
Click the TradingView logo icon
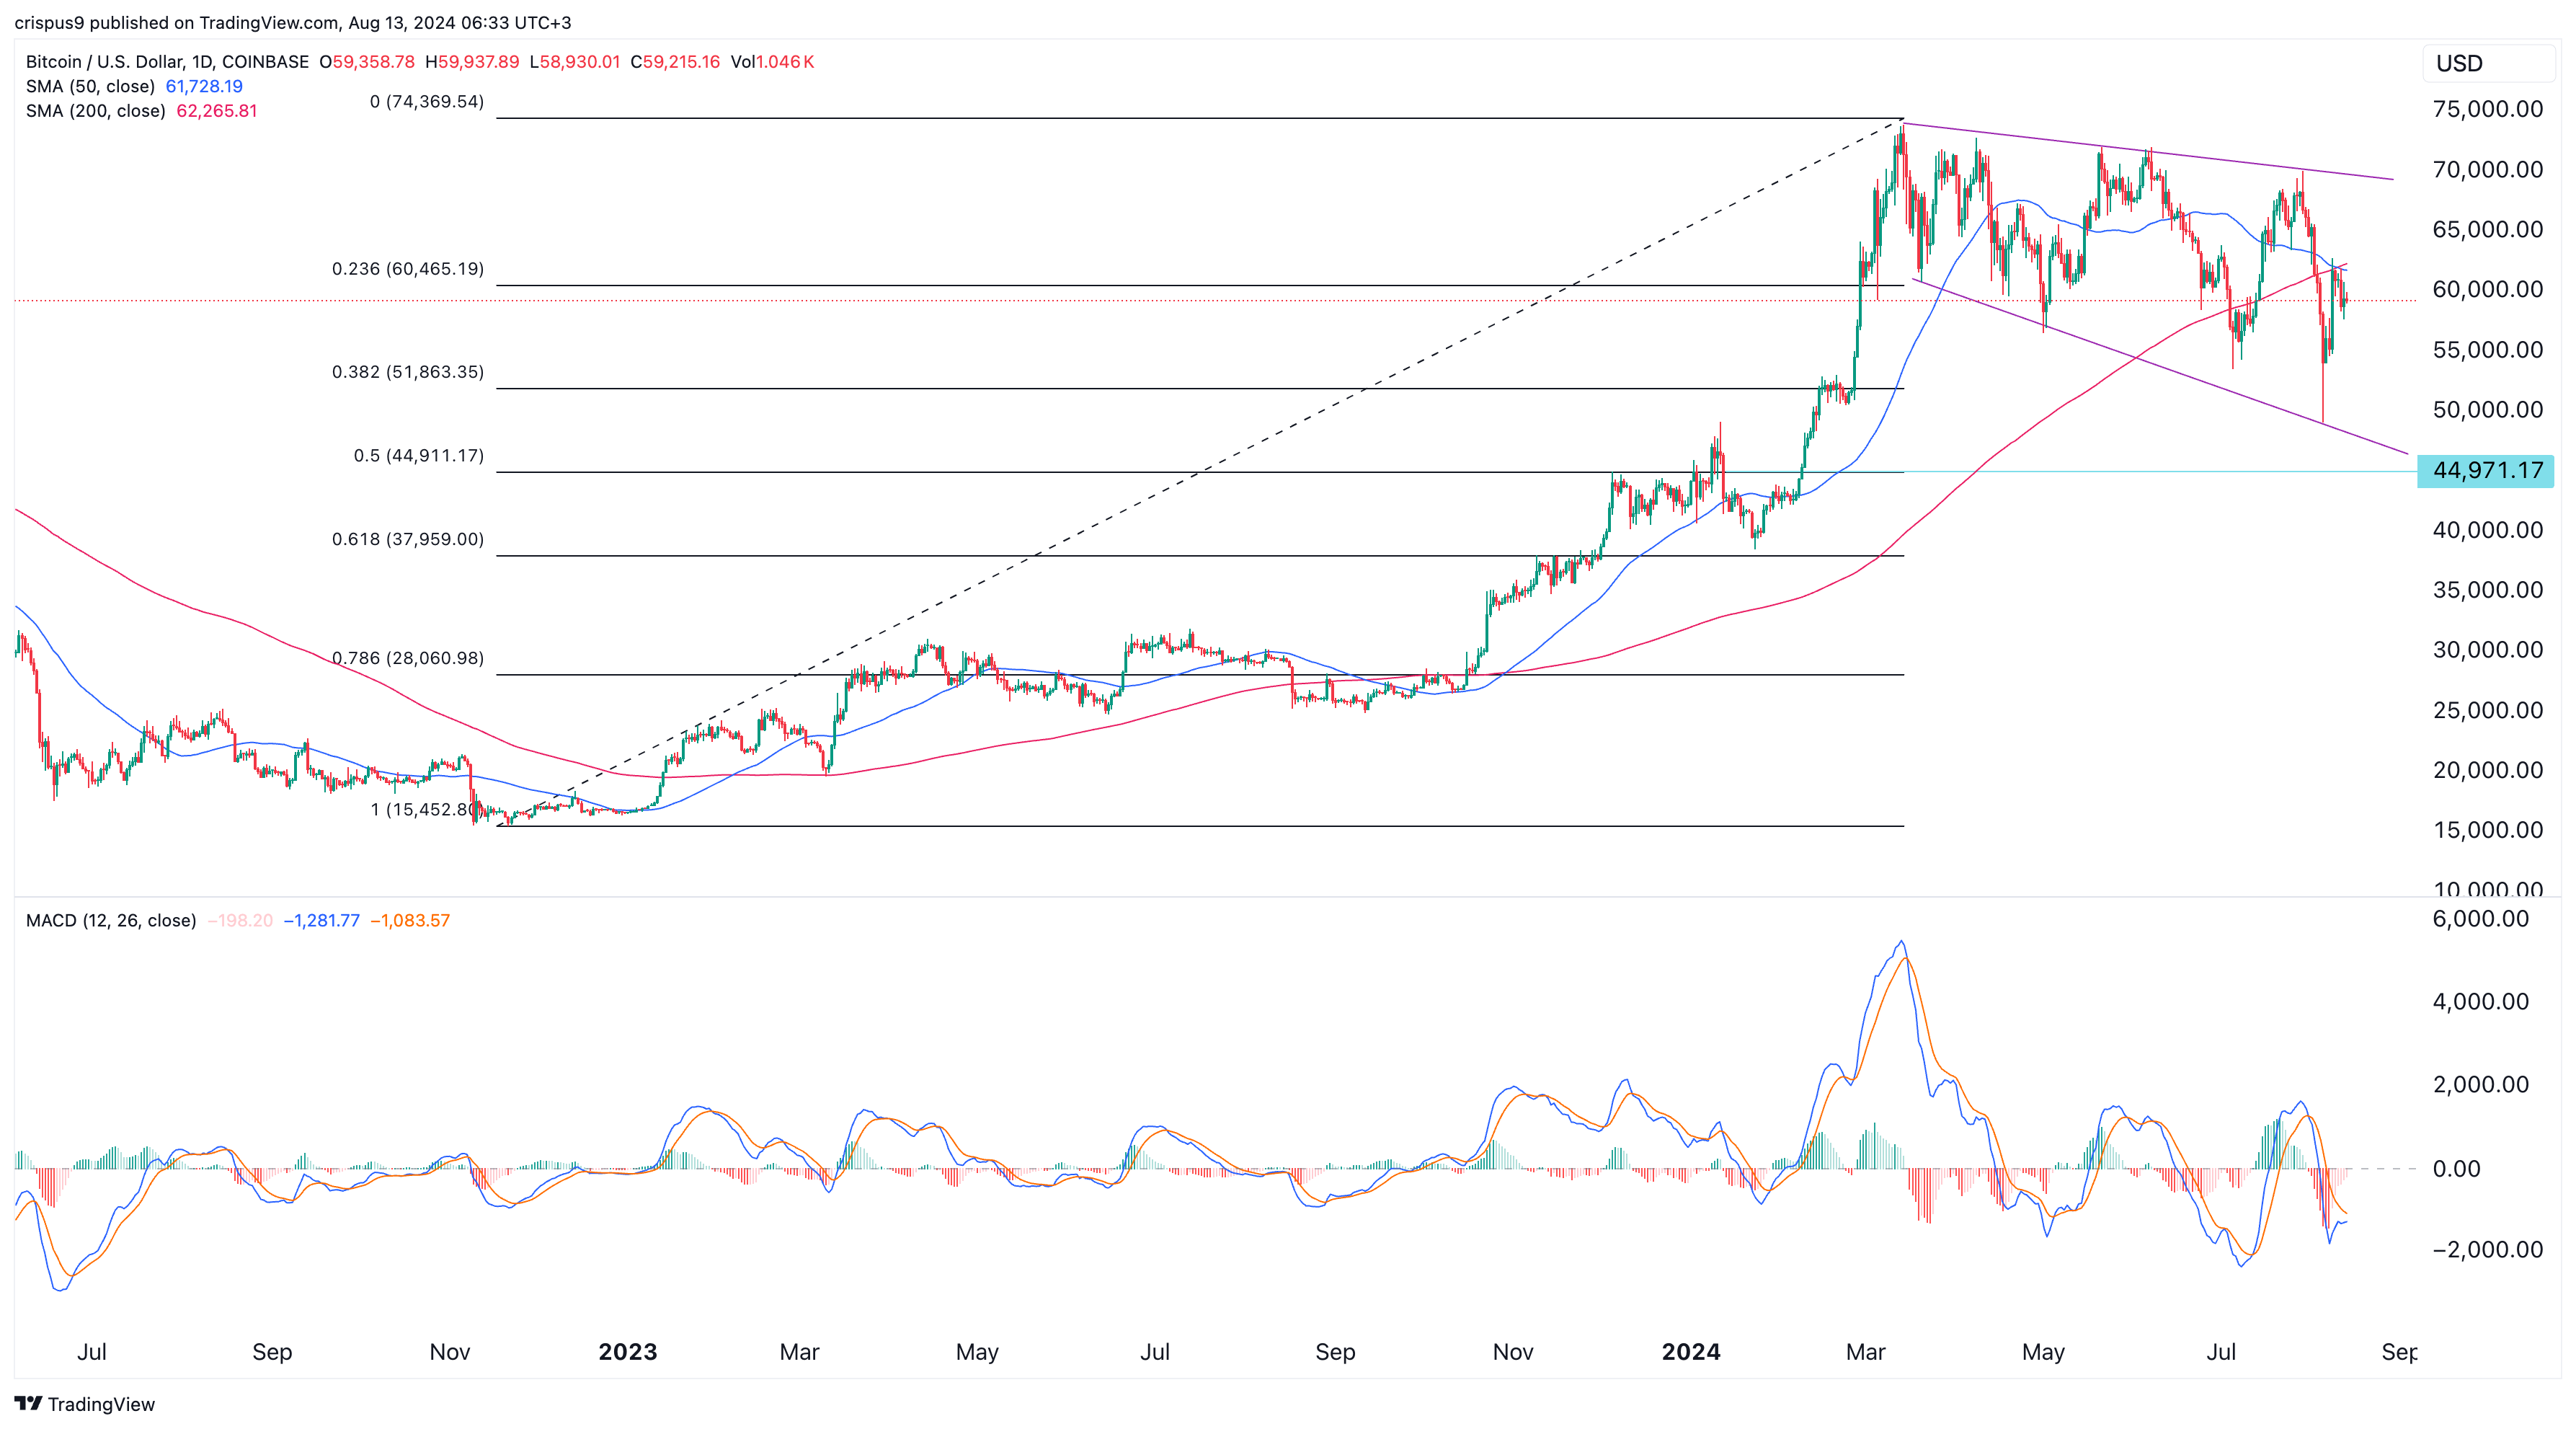pyautogui.click(x=28, y=1403)
